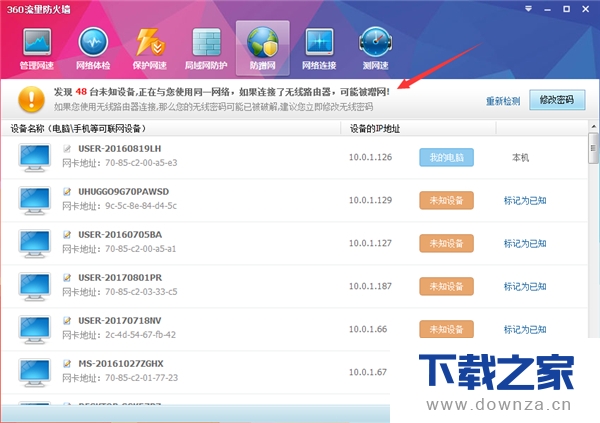Open the 管理网速 tool
Viewport: 600px width, 423px height.
coord(36,49)
